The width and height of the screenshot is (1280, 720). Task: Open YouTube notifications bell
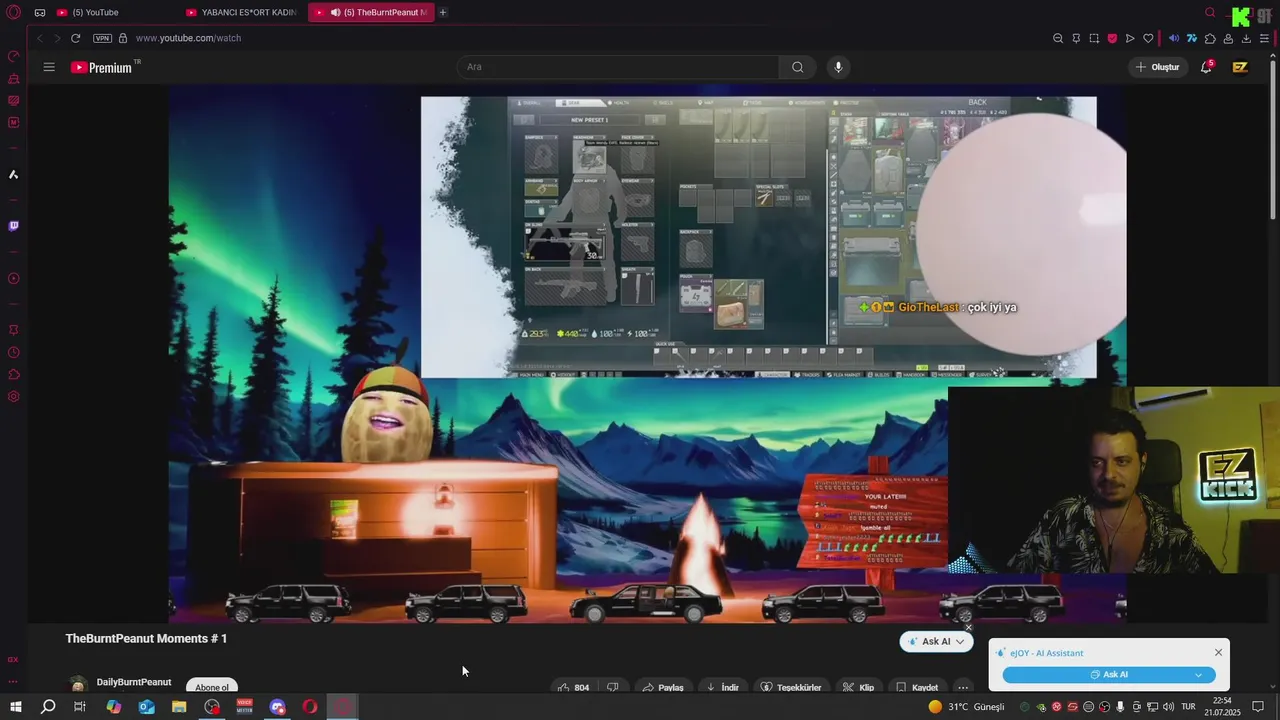pos(1206,67)
